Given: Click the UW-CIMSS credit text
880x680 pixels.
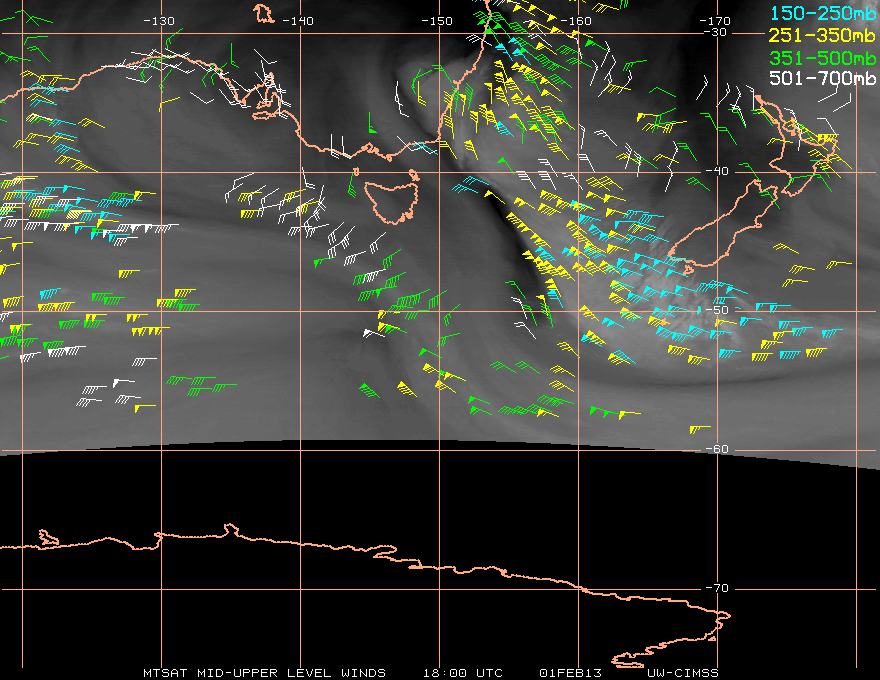Looking at the screenshot, I should click(682, 673).
